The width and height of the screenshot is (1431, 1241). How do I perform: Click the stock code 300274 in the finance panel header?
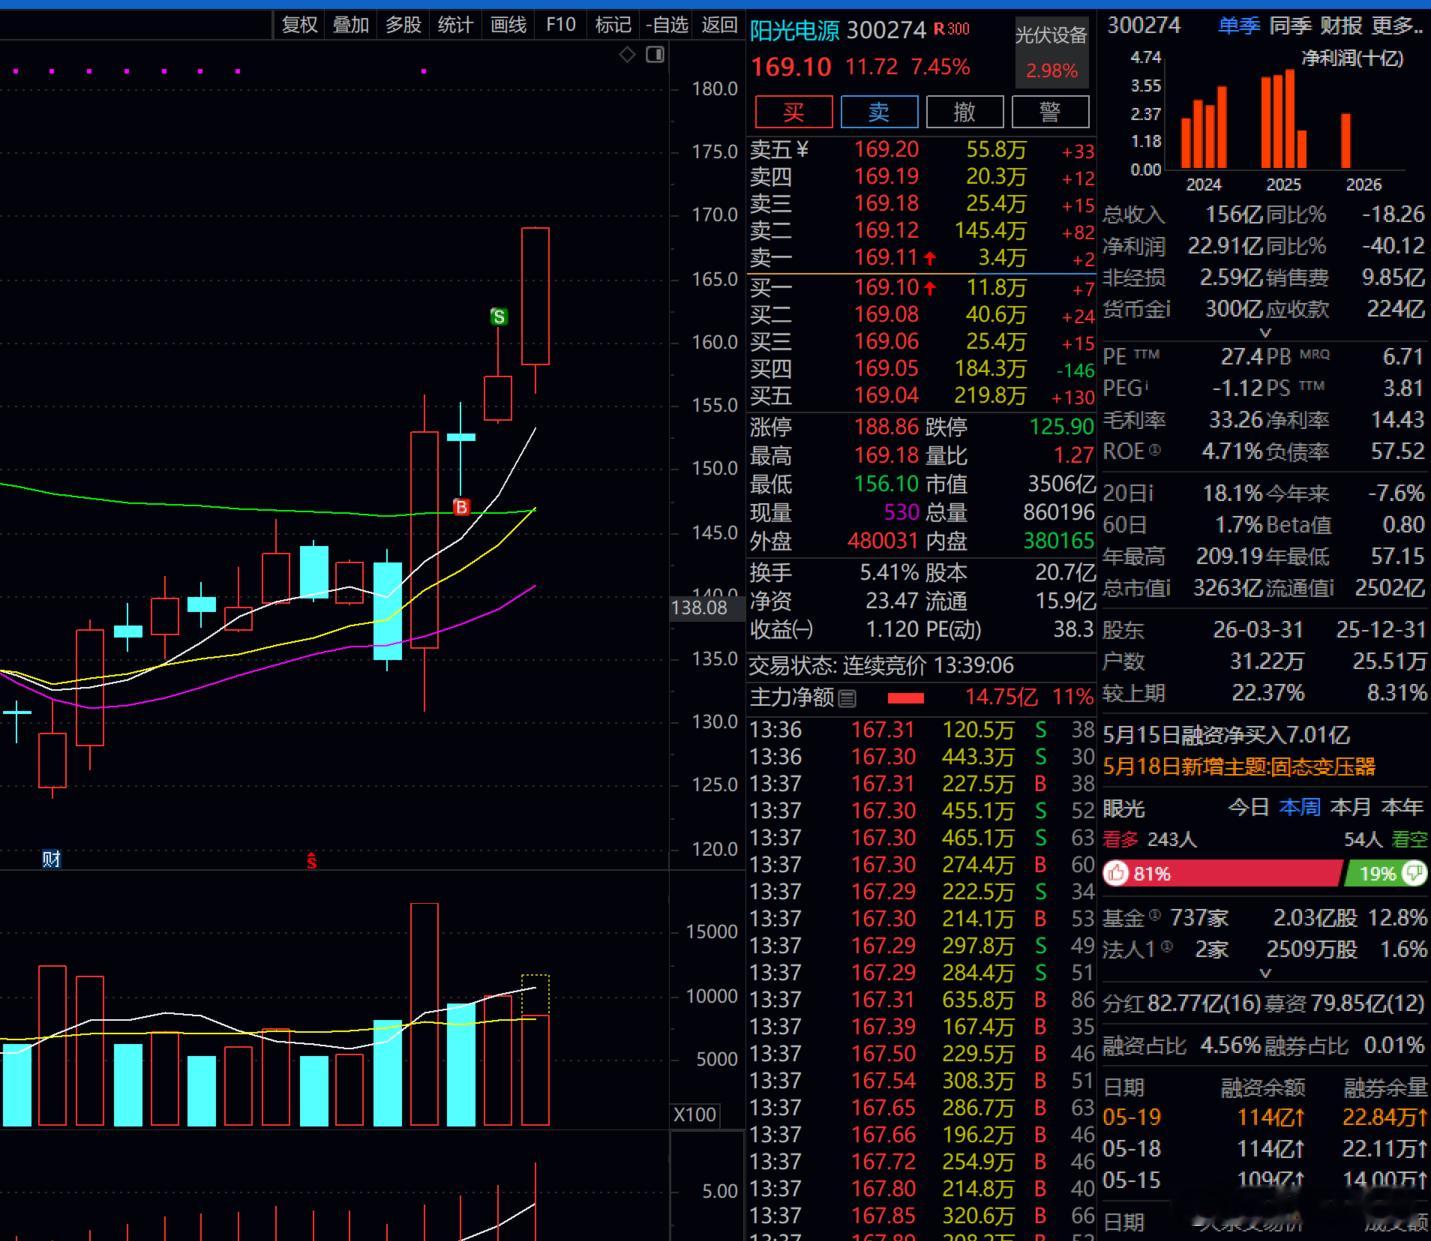pos(1144,26)
